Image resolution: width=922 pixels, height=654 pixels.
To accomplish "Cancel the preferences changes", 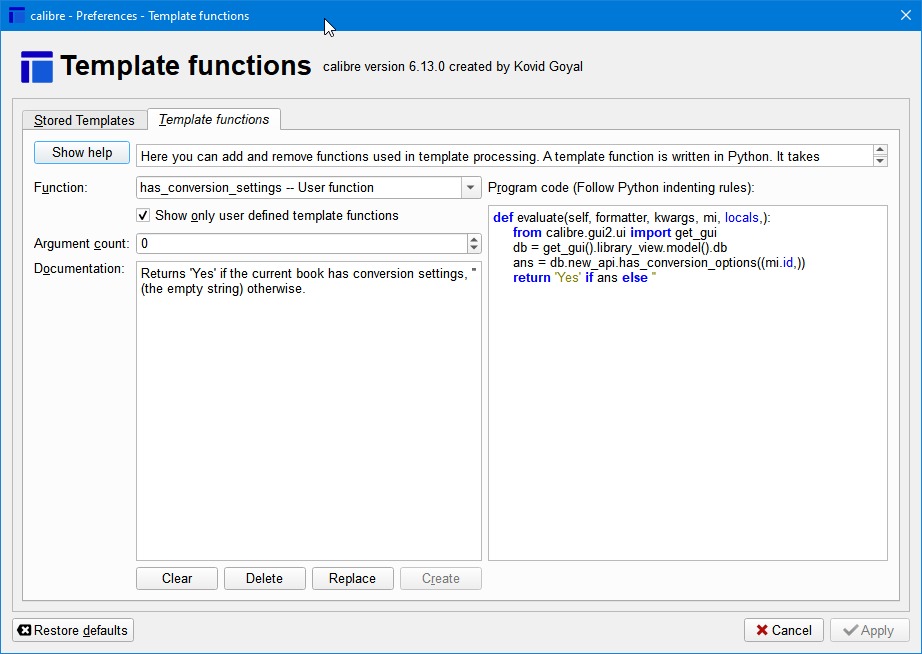I will point(784,630).
